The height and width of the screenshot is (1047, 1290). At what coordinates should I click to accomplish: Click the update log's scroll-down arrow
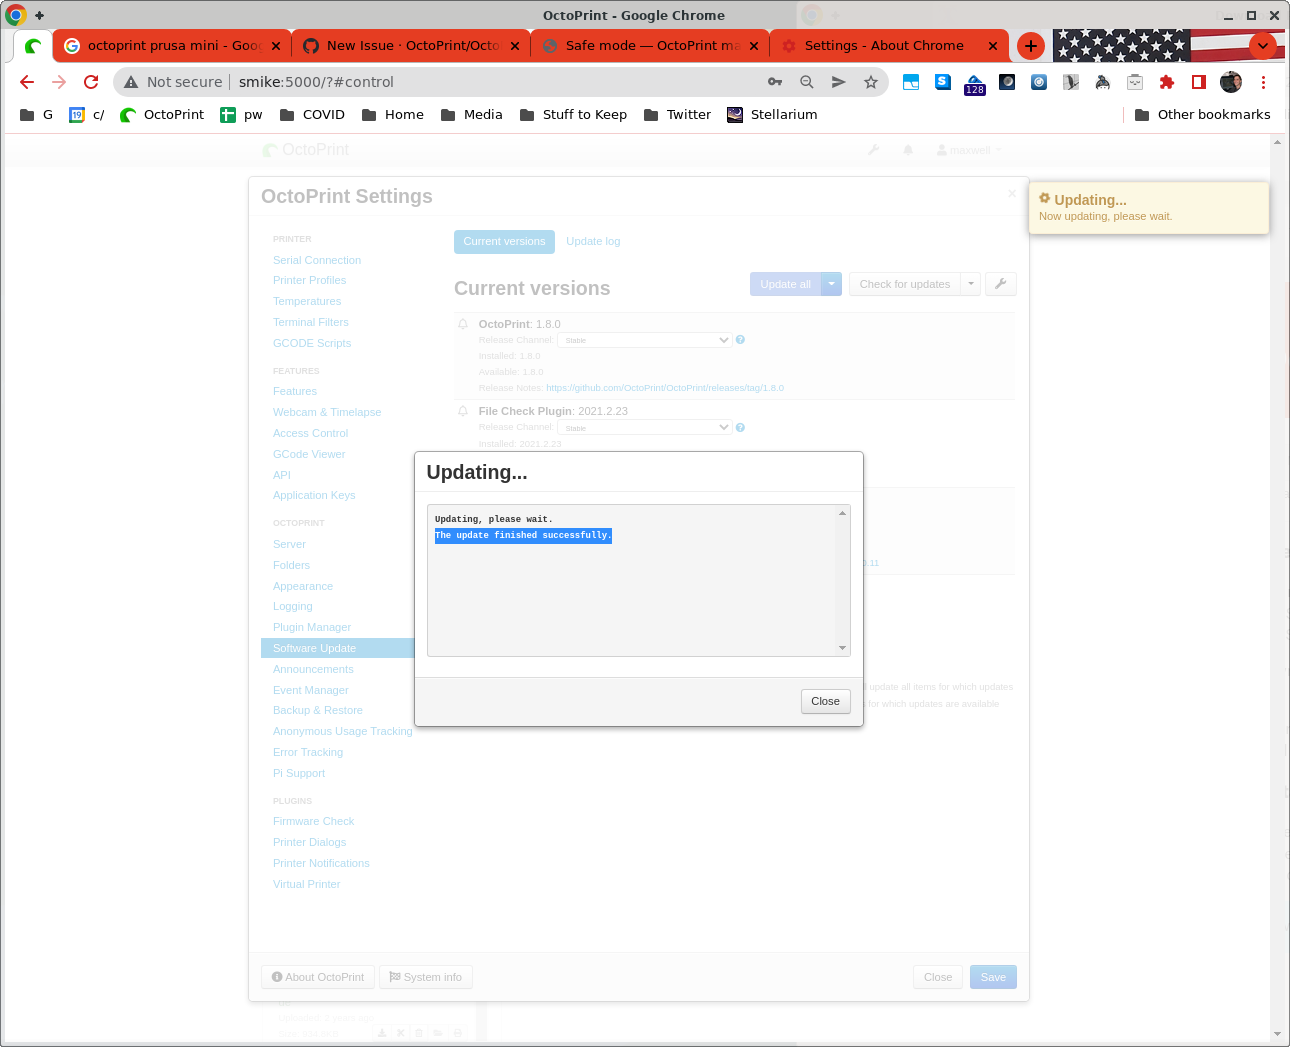842,648
